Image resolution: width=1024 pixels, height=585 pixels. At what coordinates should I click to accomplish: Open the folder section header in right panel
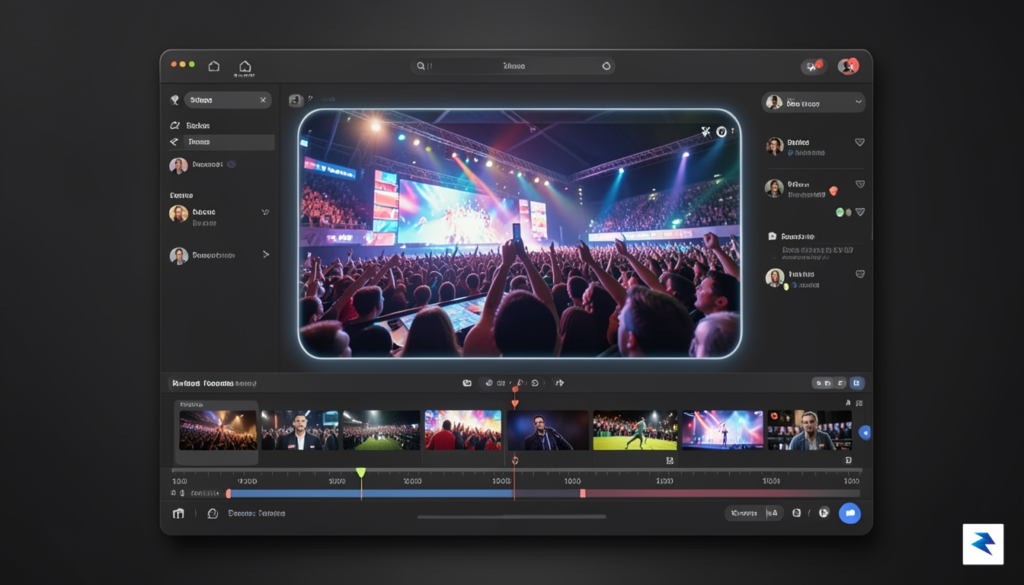tap(792, 236)
